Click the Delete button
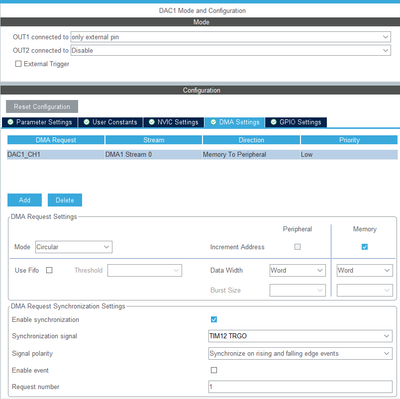 coord(65,200)
